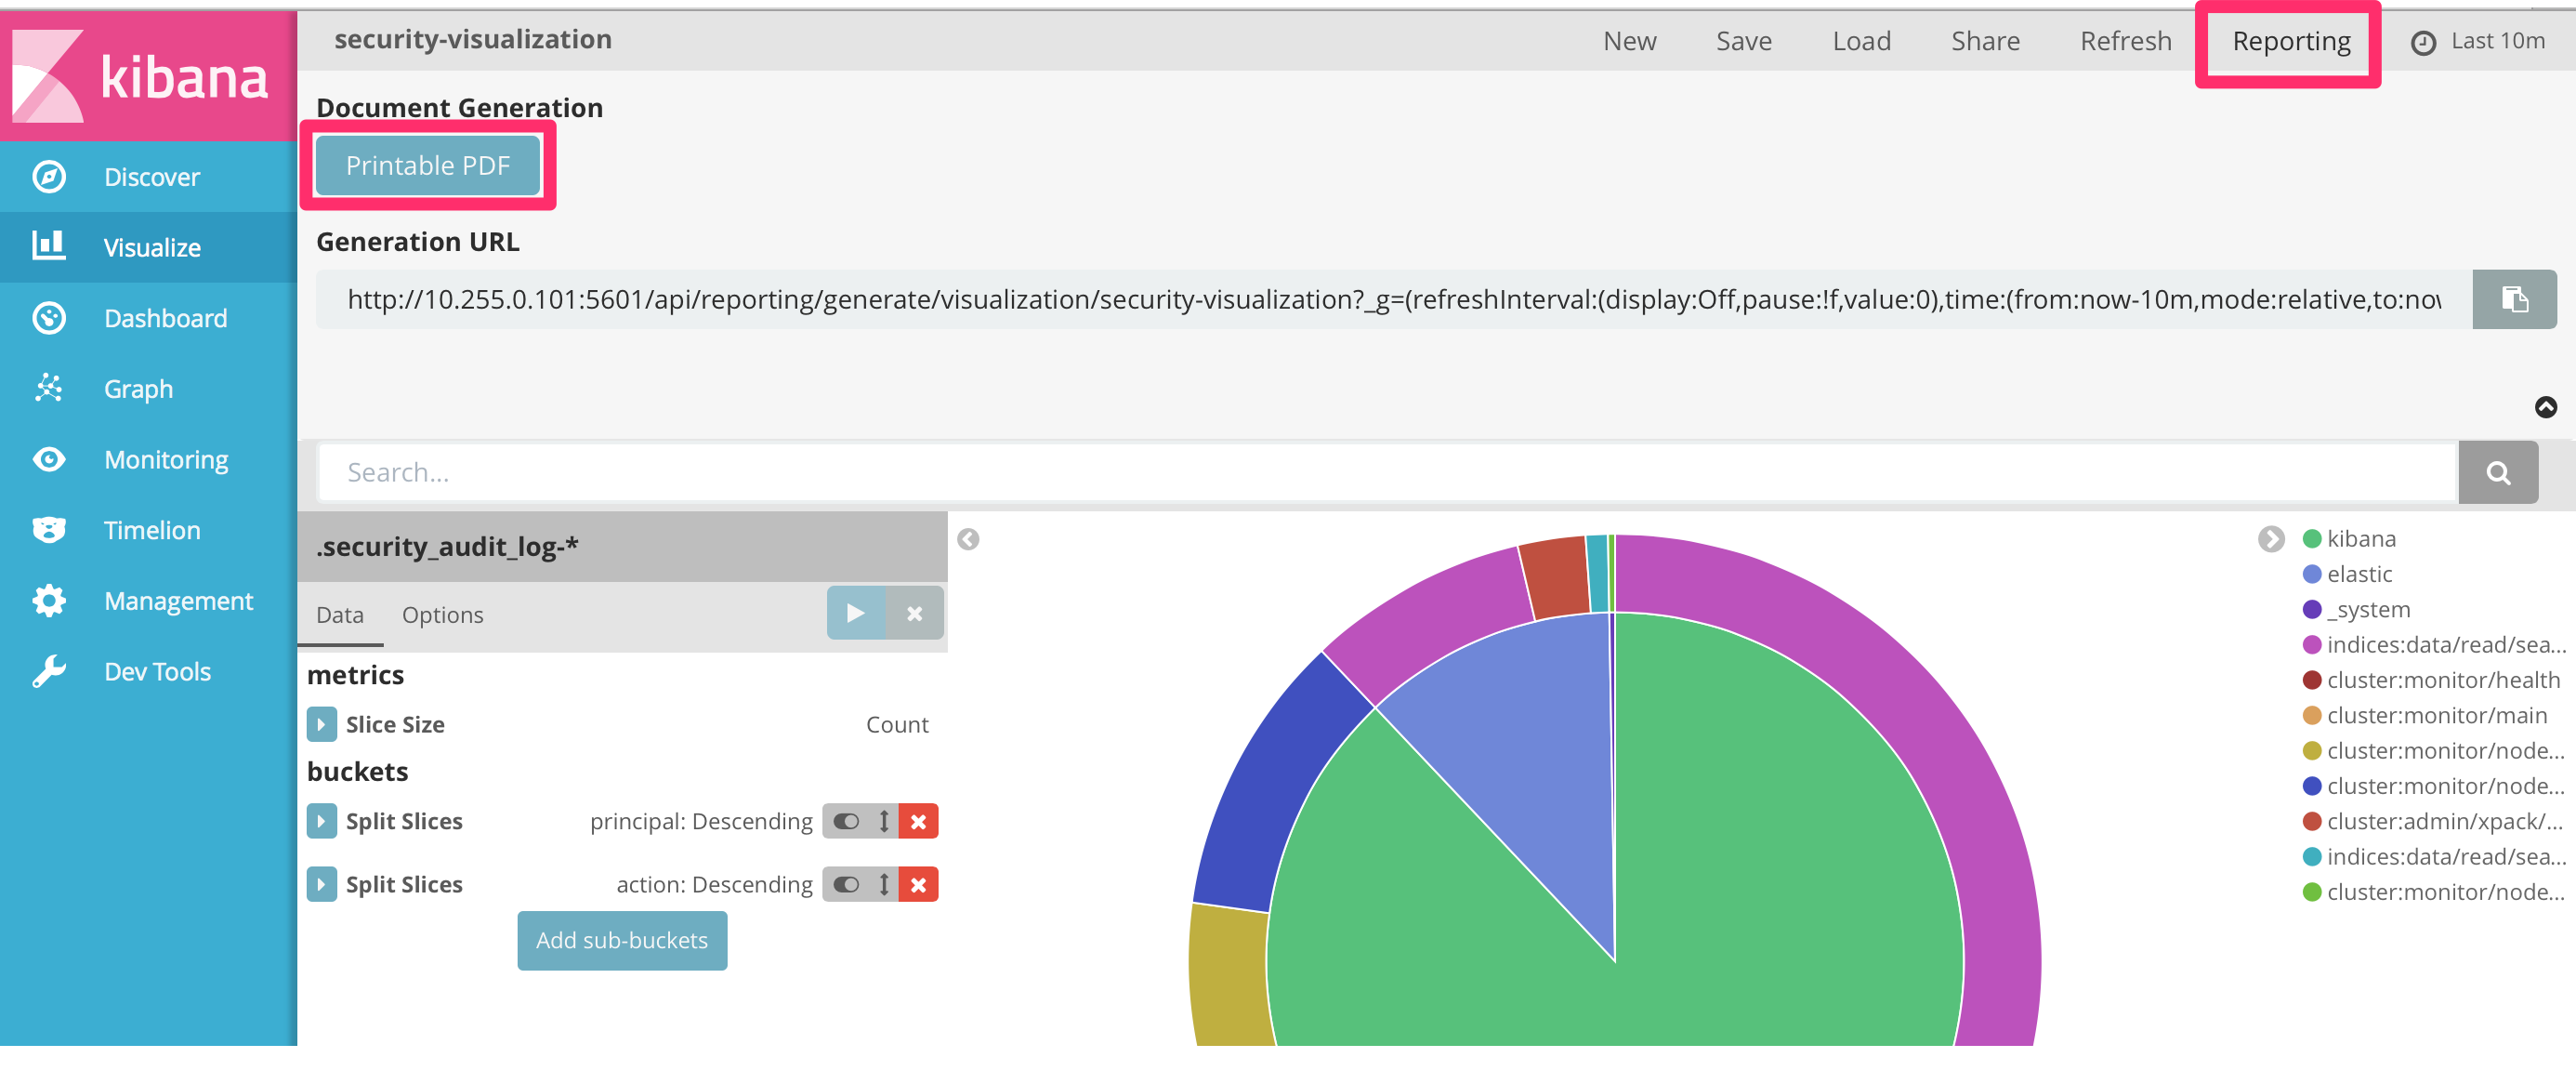The width and height of the screenshot is (2576, 1084).
Task: Click the Printable PDF button
Action: click(428, 166)
